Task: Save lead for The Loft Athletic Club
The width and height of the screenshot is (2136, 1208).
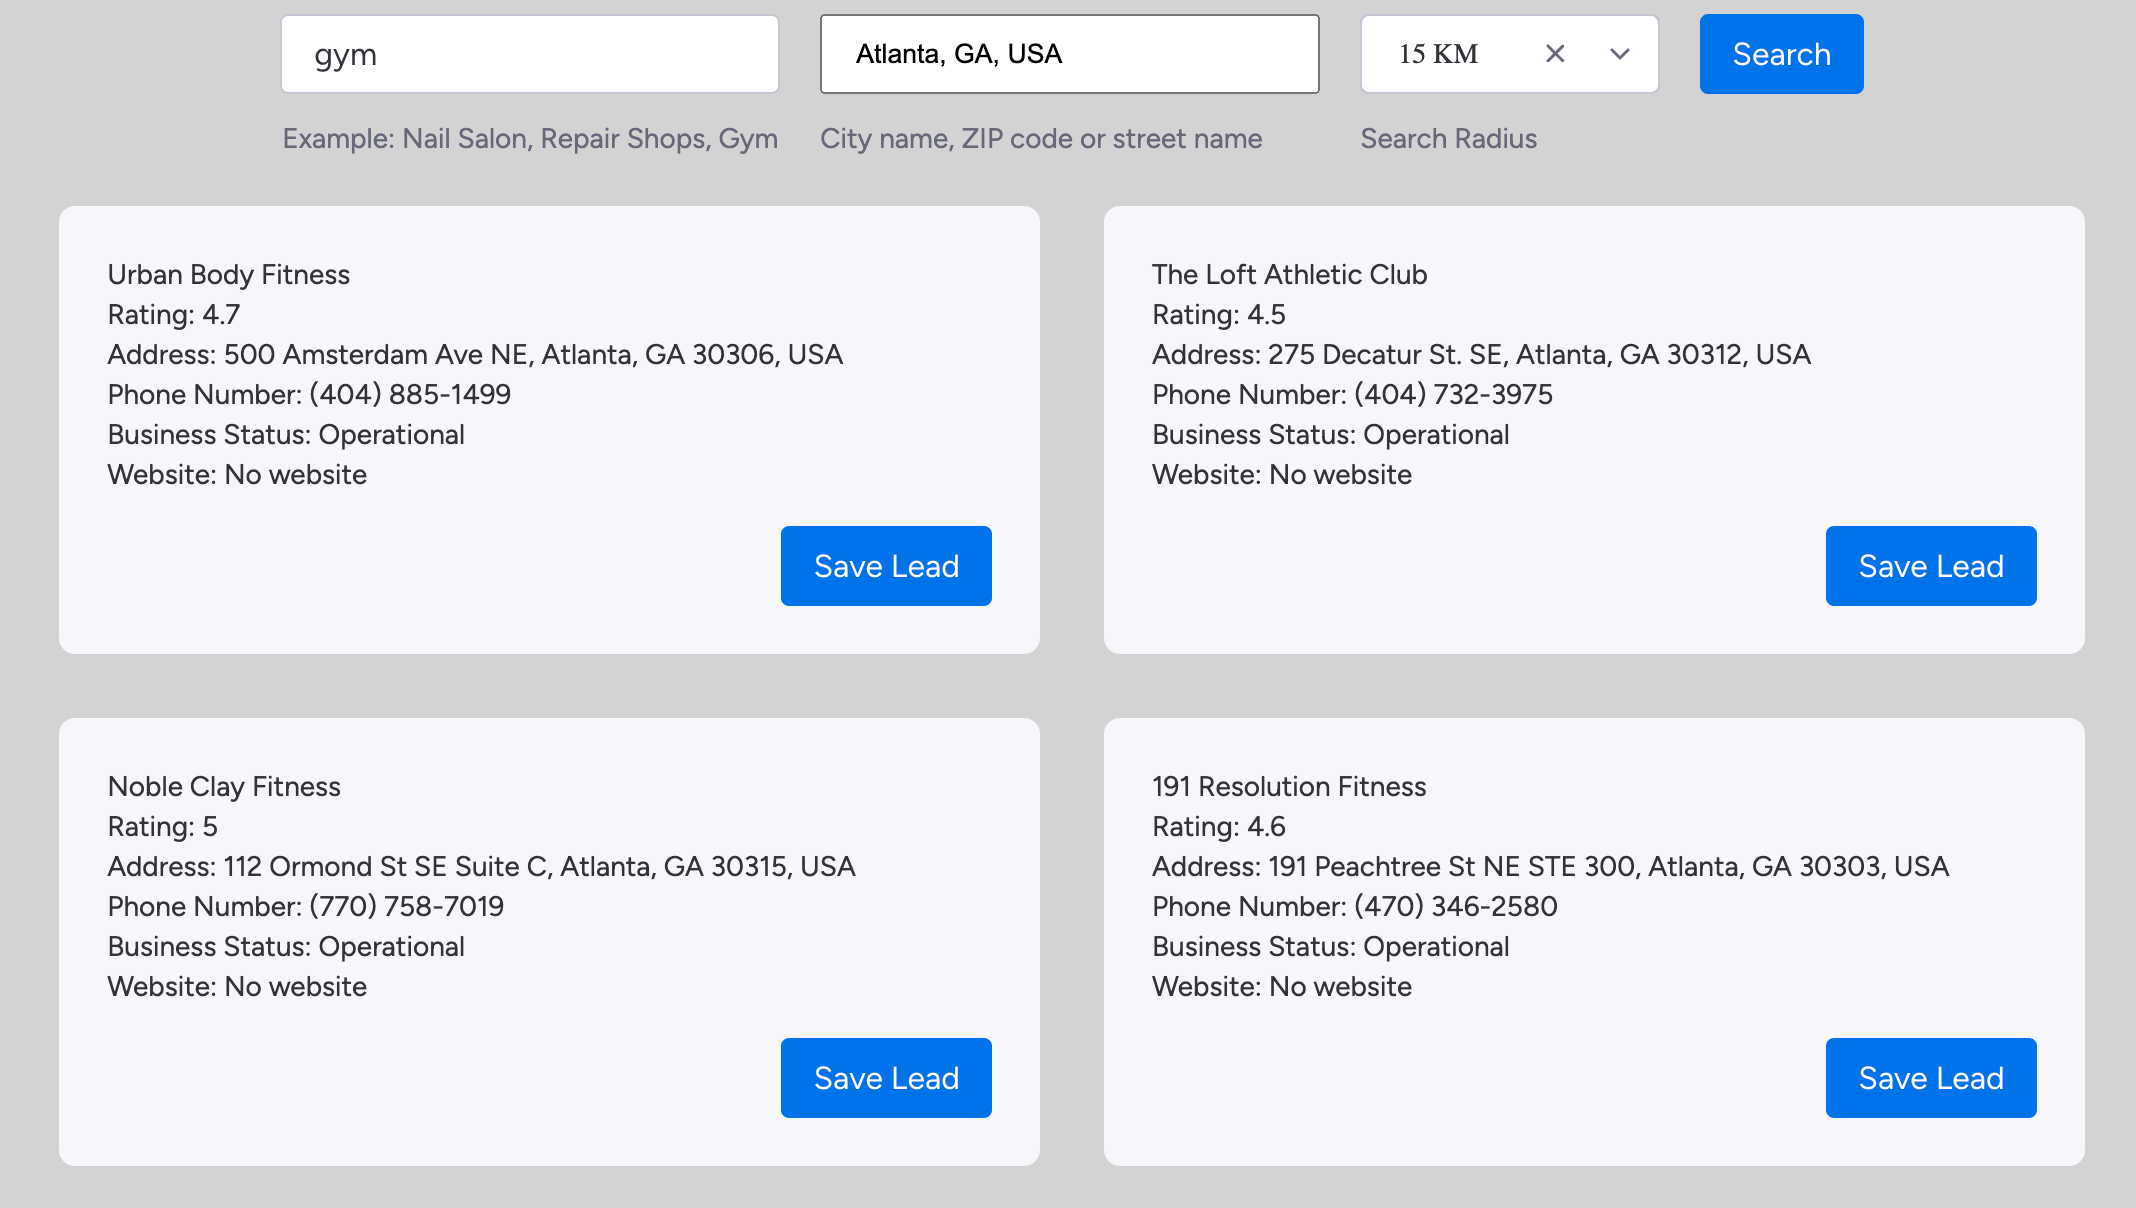Action: tap(1930, 566)
